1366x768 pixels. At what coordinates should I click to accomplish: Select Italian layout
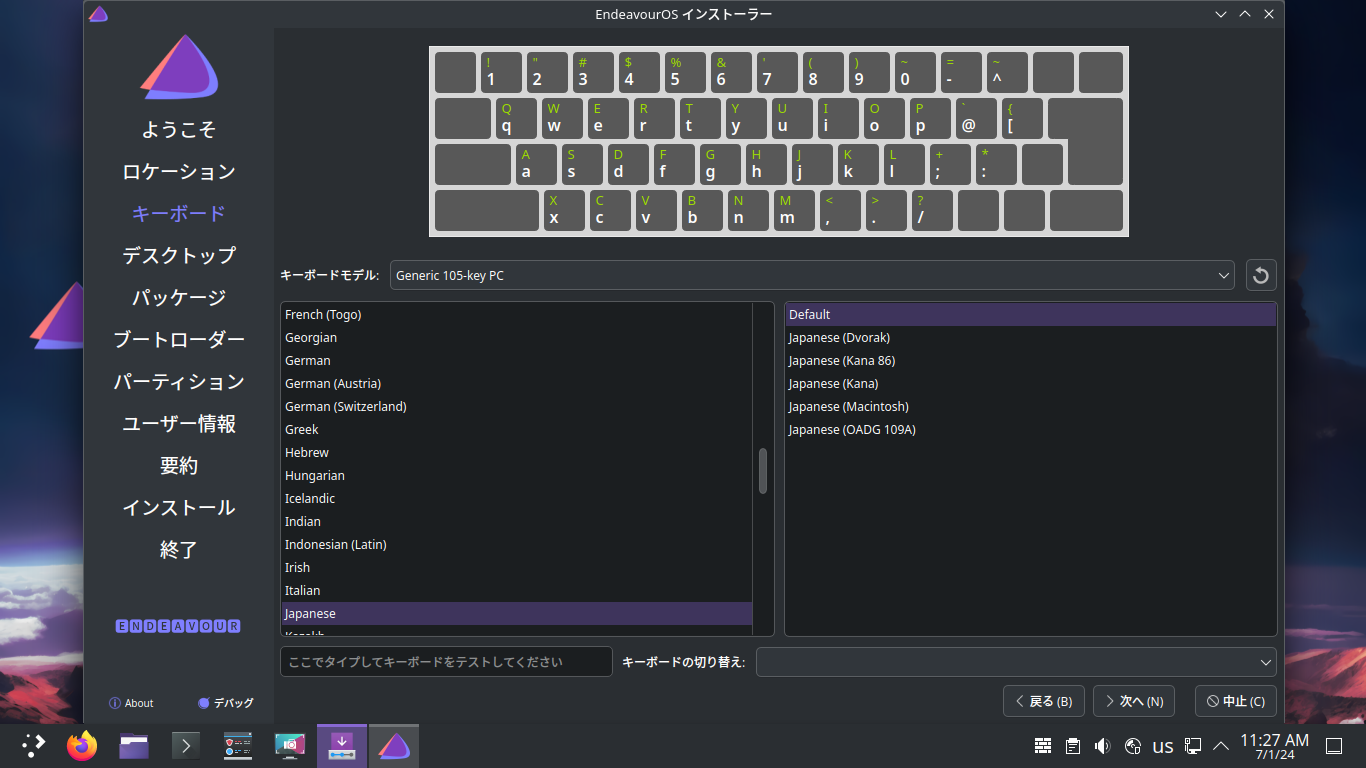click(x=516, y=591)
